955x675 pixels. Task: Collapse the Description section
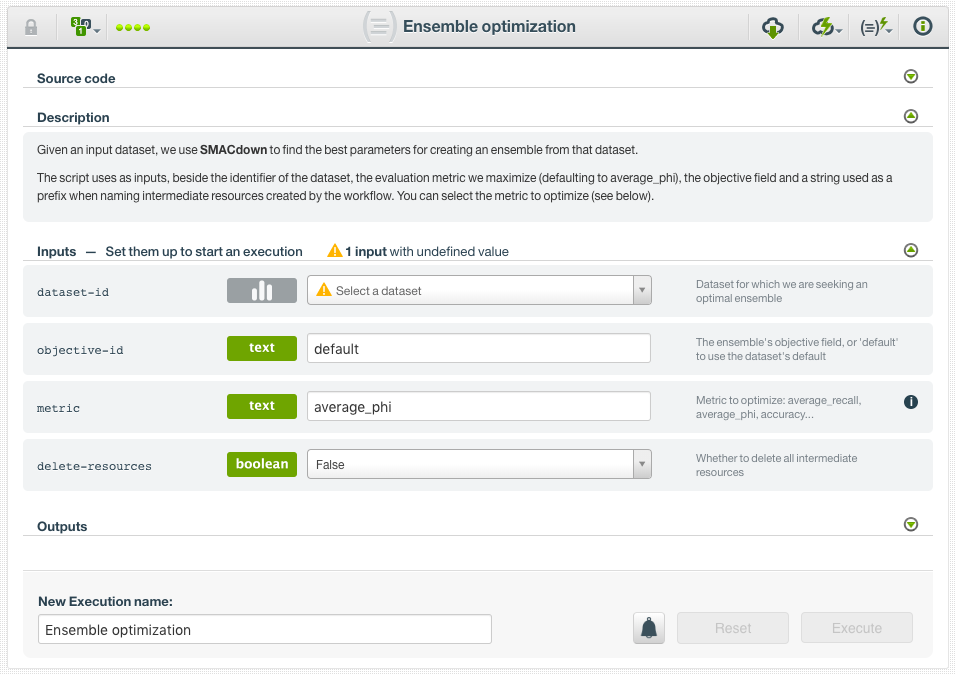coord(910,115)
